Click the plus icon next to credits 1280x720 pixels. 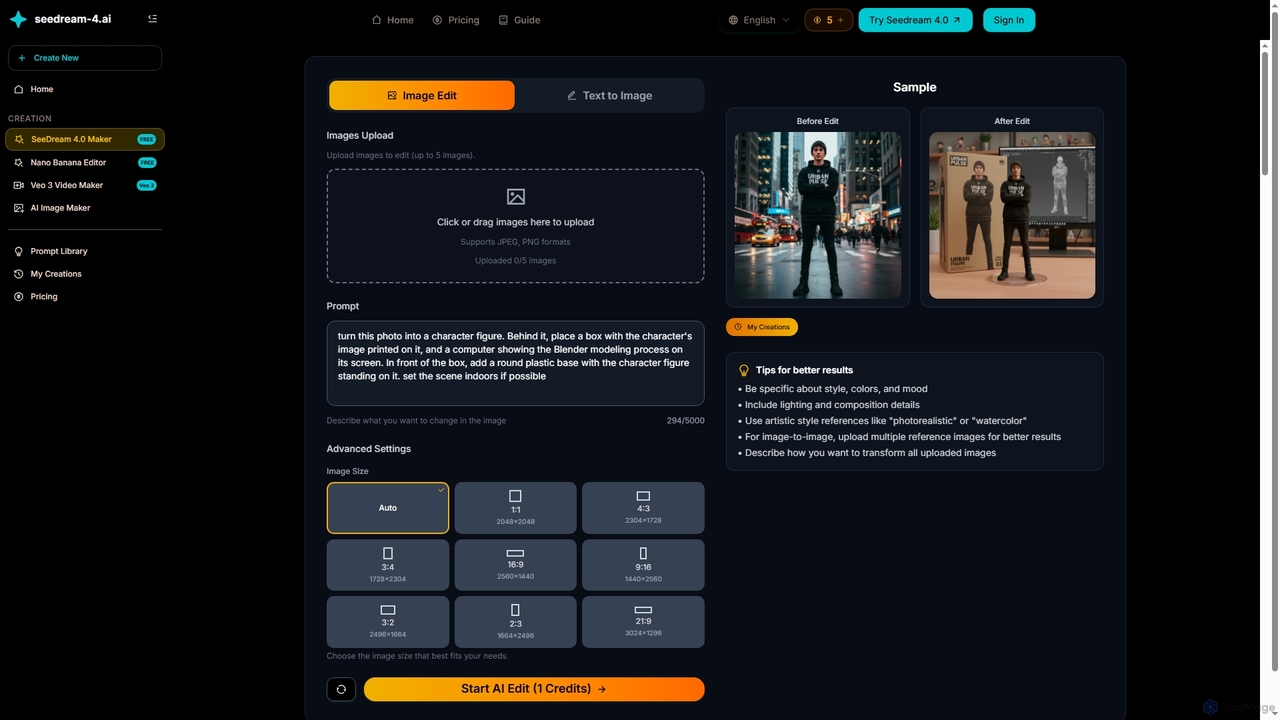(840, 20)
